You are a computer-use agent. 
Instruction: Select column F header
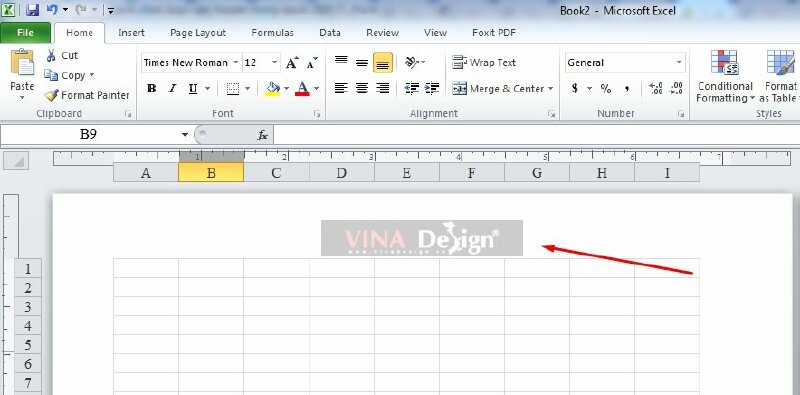tap(471, 172)
